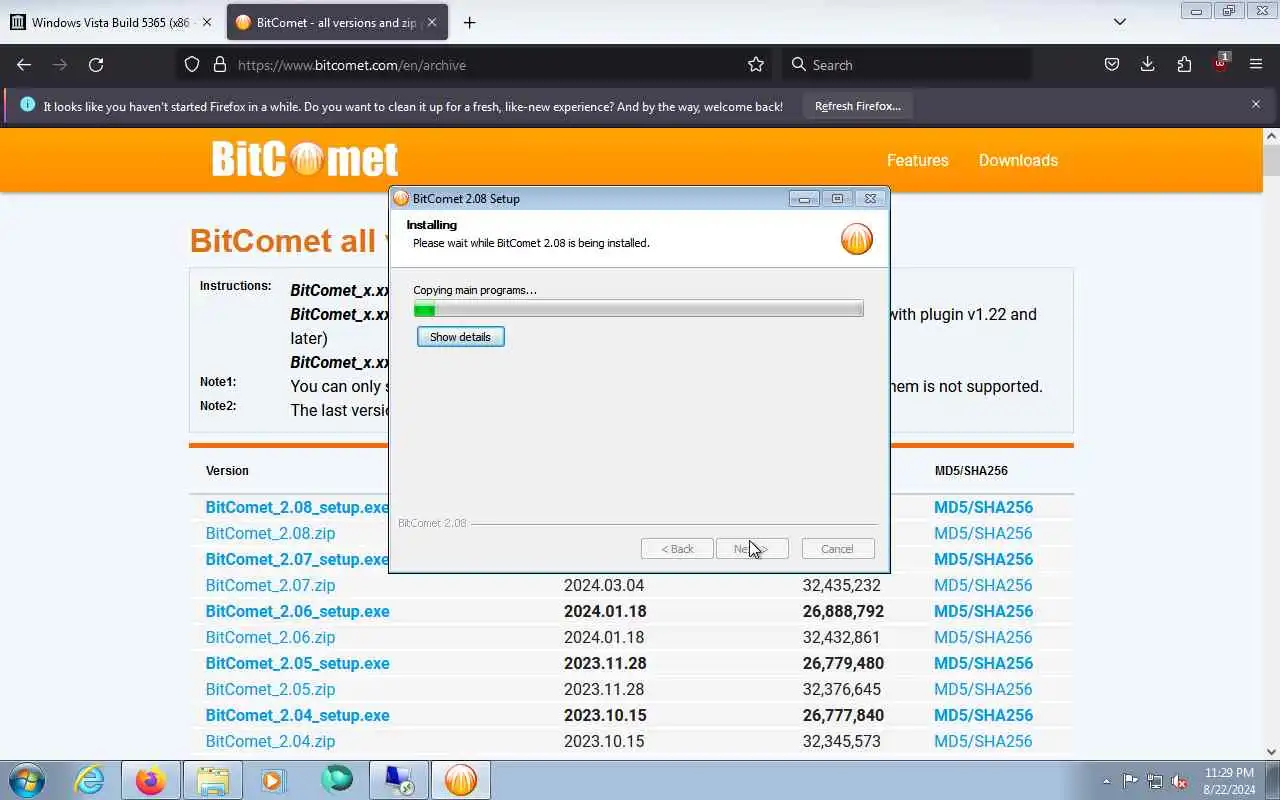Download BitComet_2.07.zip
This screenshot has height=800, width=1280.
[x=270, y=585]
